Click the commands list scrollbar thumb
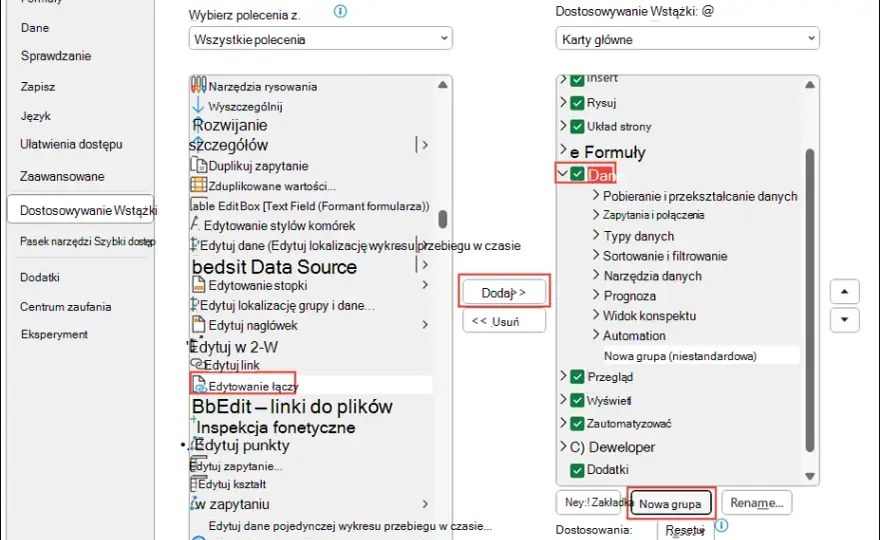This screenshot has width=880, height=540. pos(443,219)
